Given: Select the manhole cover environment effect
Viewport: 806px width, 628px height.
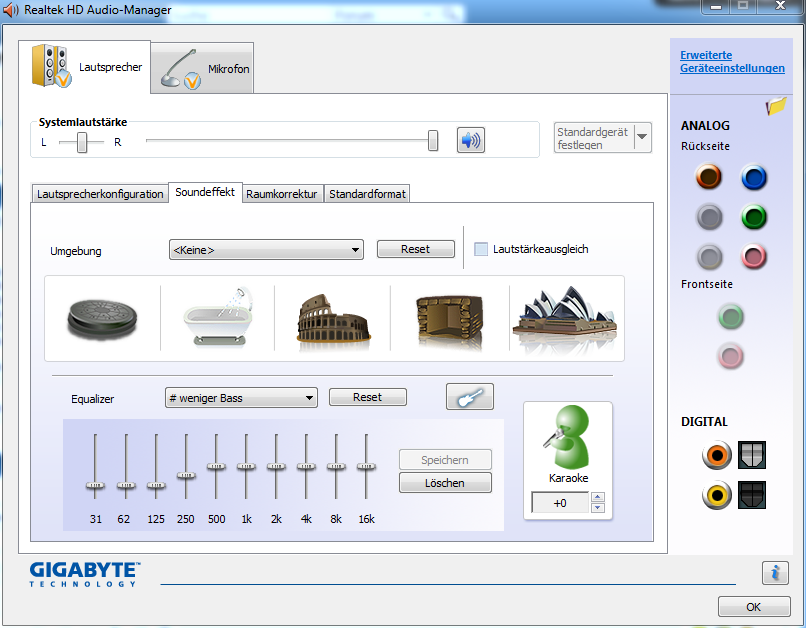Looking at the screenshot, I should [x=102, y=318].
